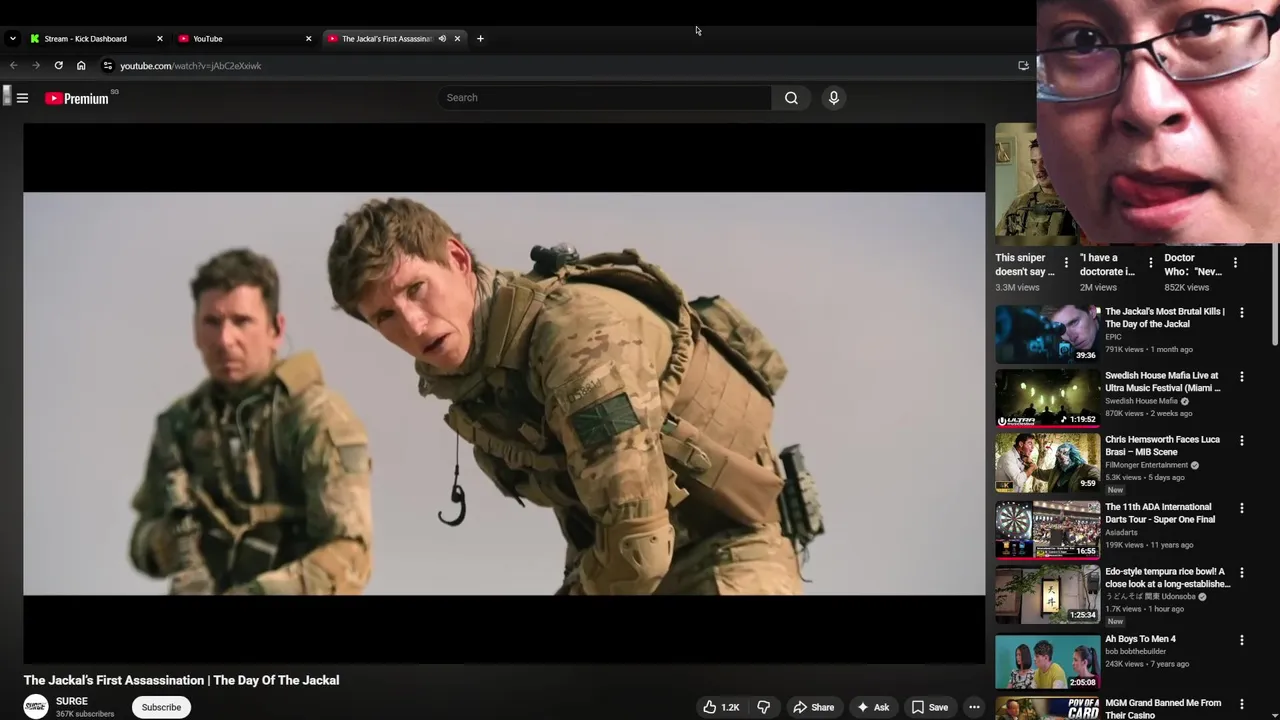Click the install app icon in address bar
Screen dimensions: 1280x720
1023,66
